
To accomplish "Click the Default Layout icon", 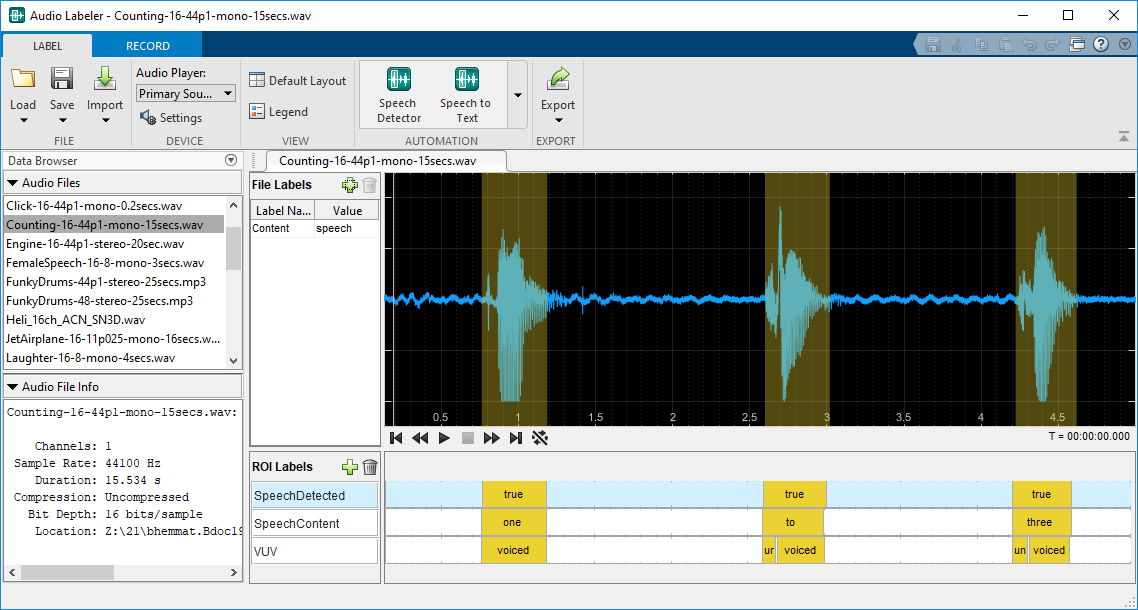I will tap(257, 81).
